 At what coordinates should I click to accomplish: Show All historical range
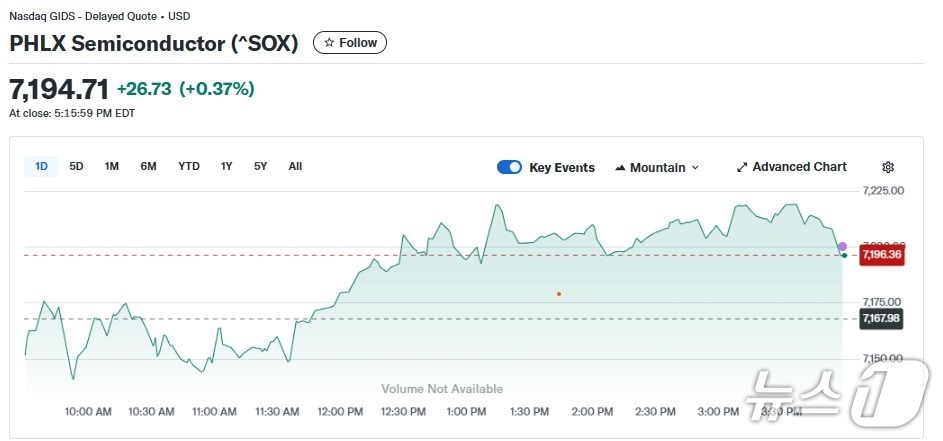(x=295, y=166)
